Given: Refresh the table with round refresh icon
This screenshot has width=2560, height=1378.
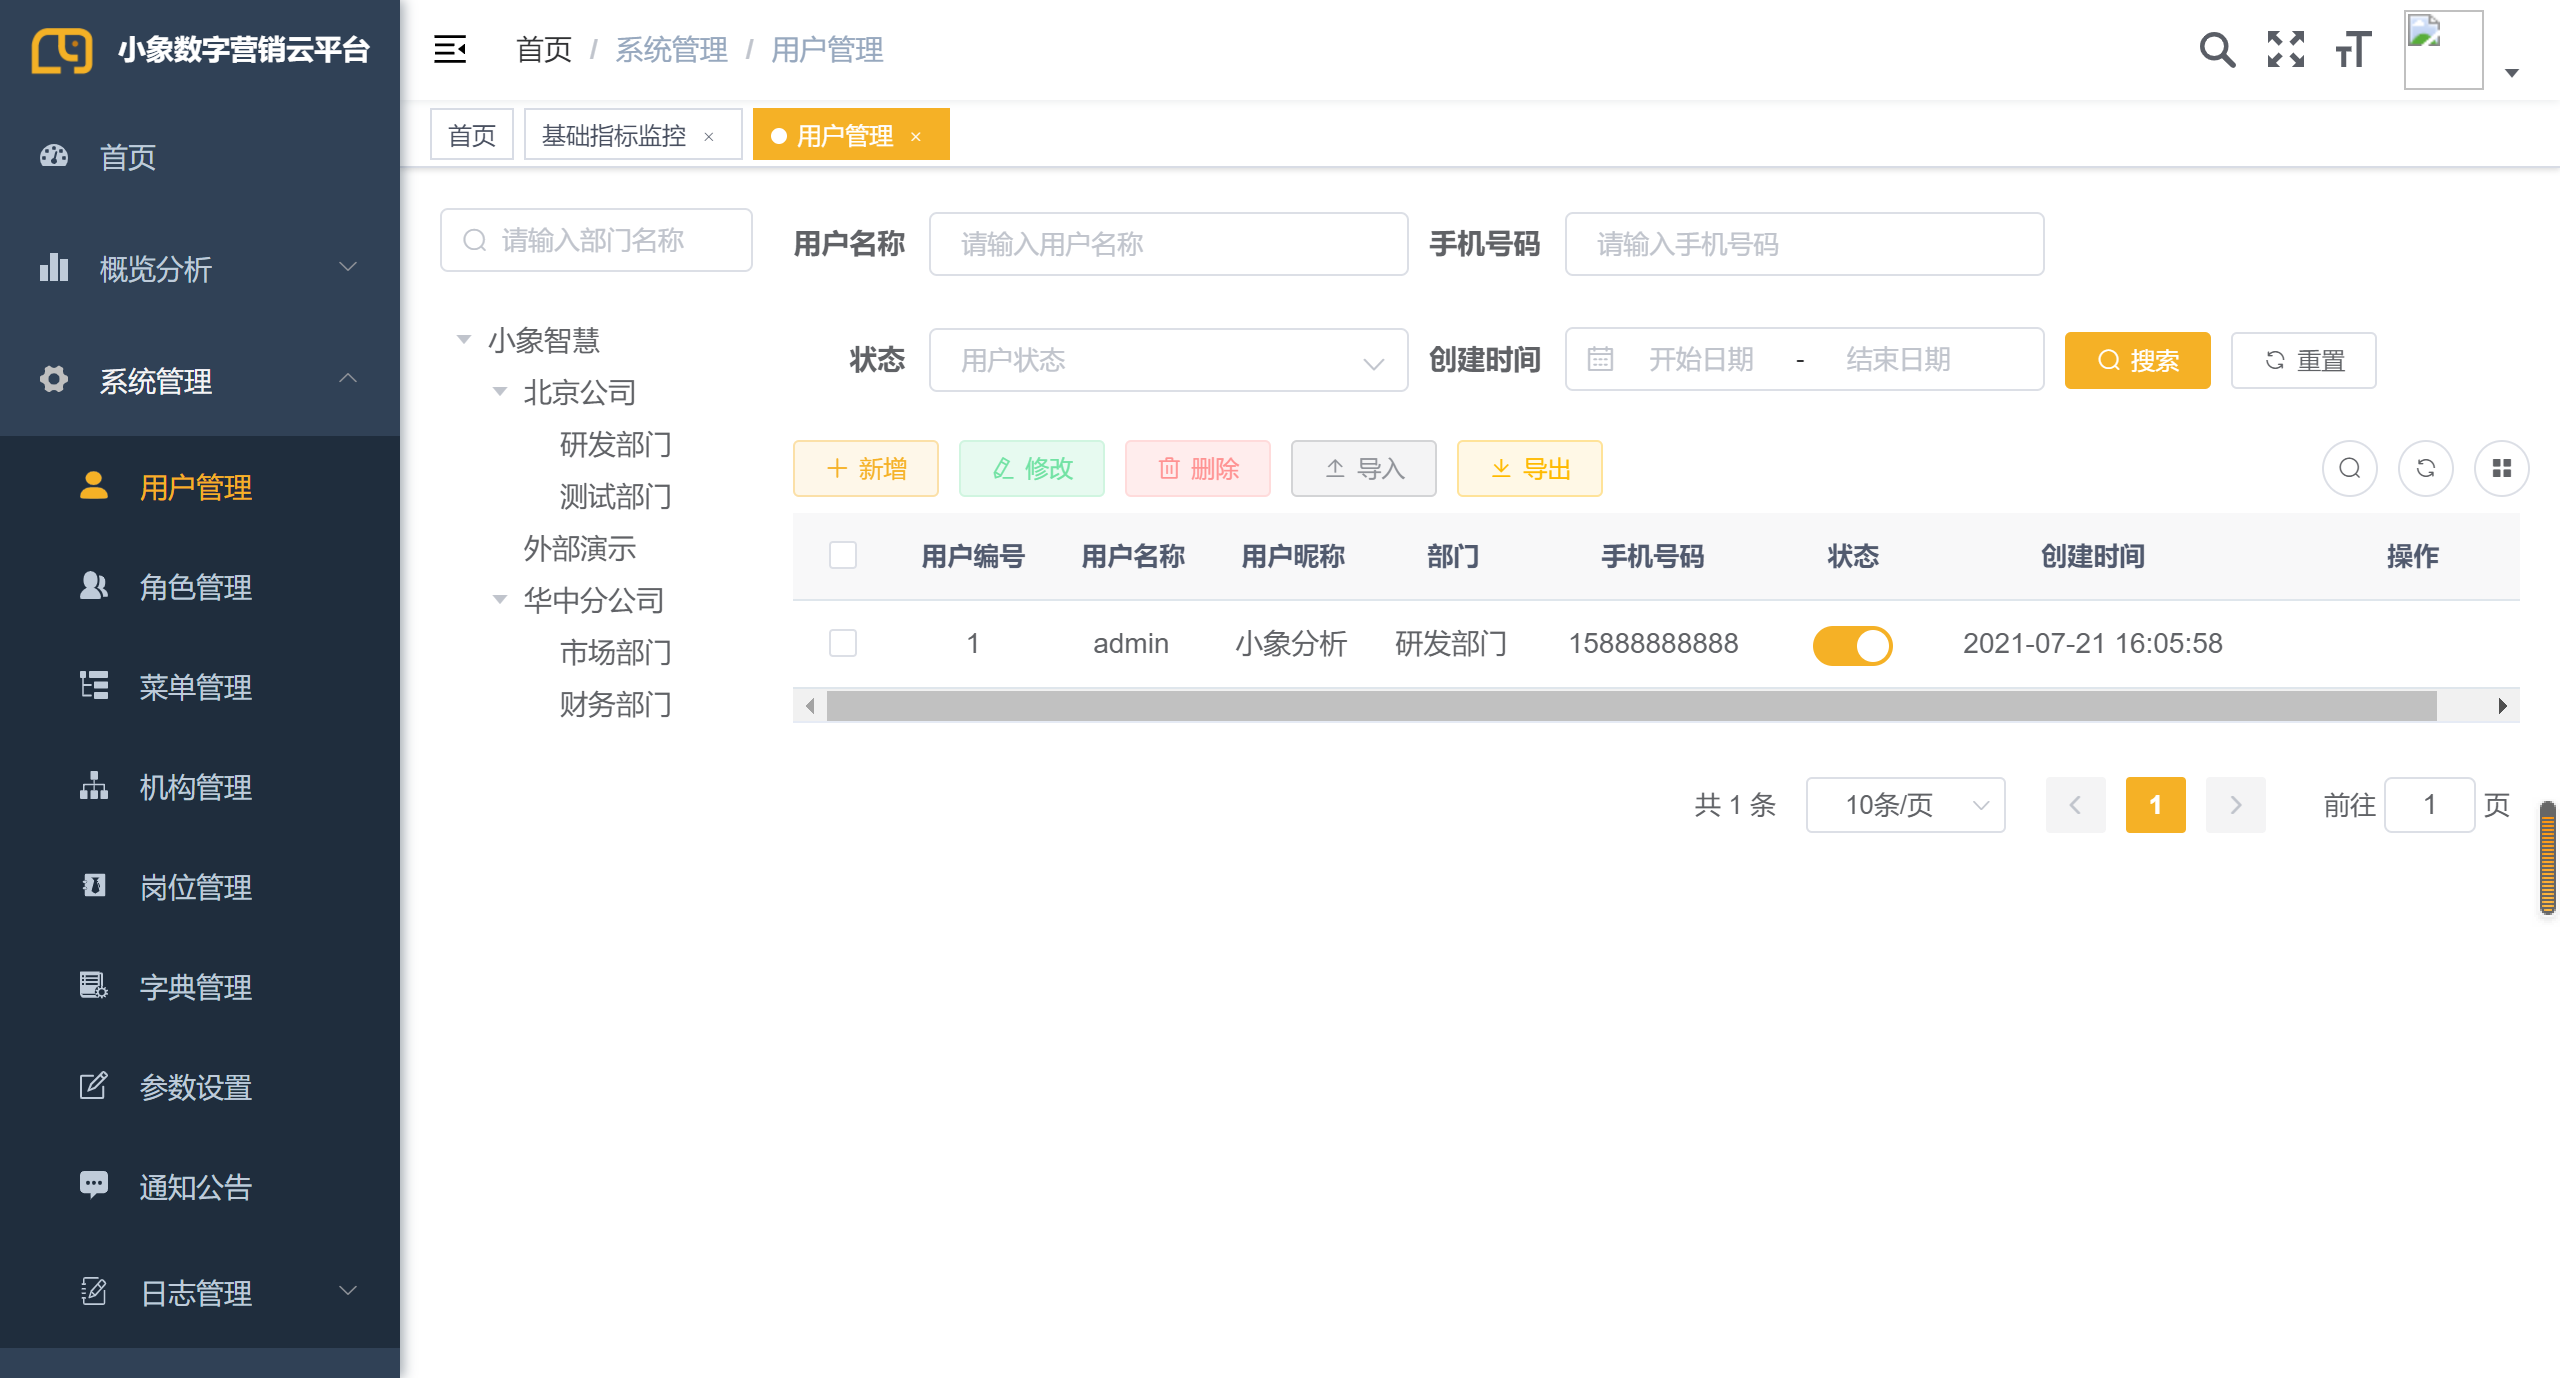Looking at the screenshot, I should (x=2425, y=468).
